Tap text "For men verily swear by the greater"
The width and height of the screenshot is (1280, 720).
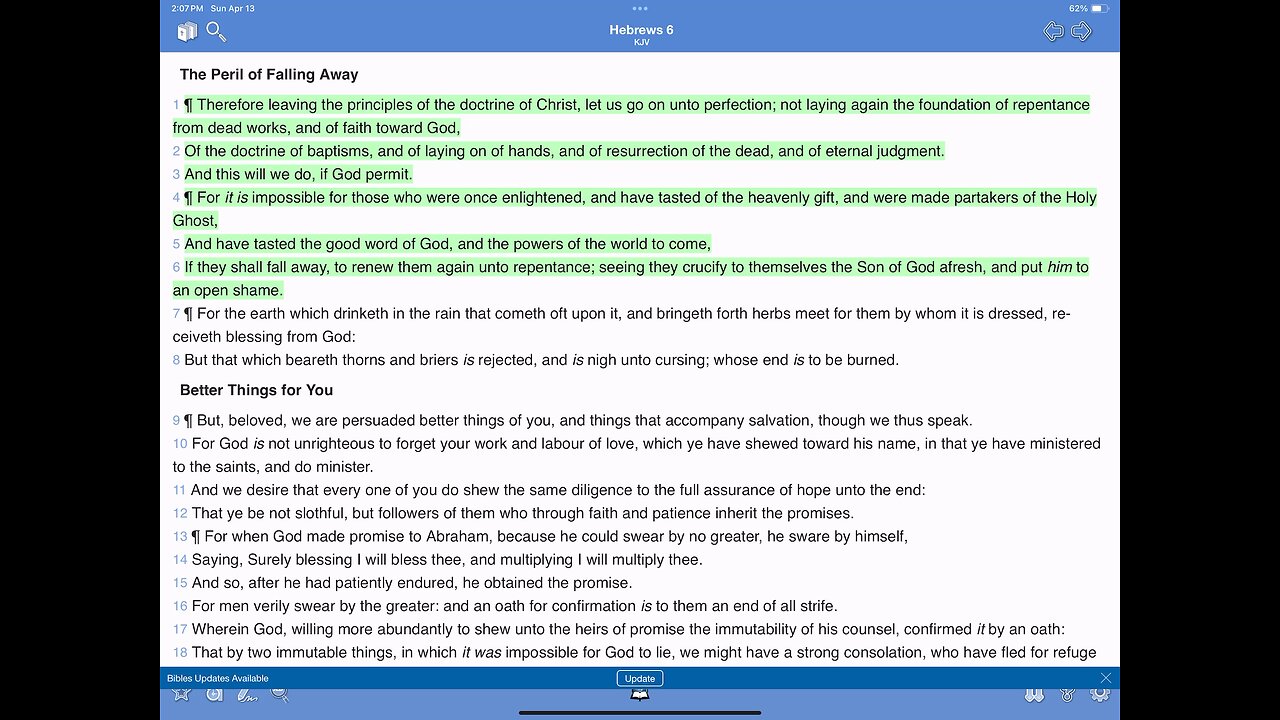point(316,606)
